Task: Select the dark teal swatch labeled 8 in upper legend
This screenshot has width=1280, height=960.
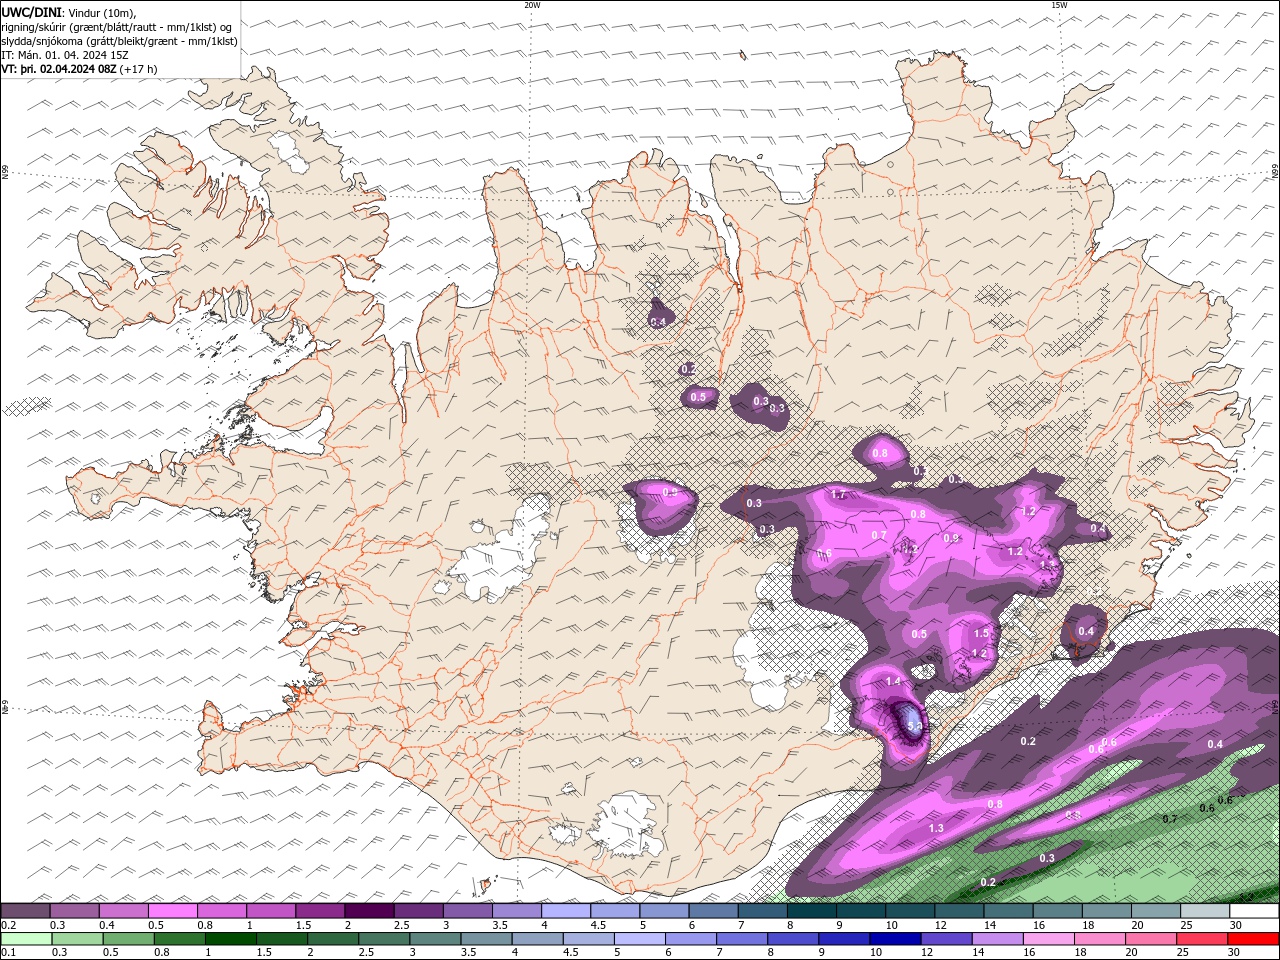Action: click(x=811, y=911)
